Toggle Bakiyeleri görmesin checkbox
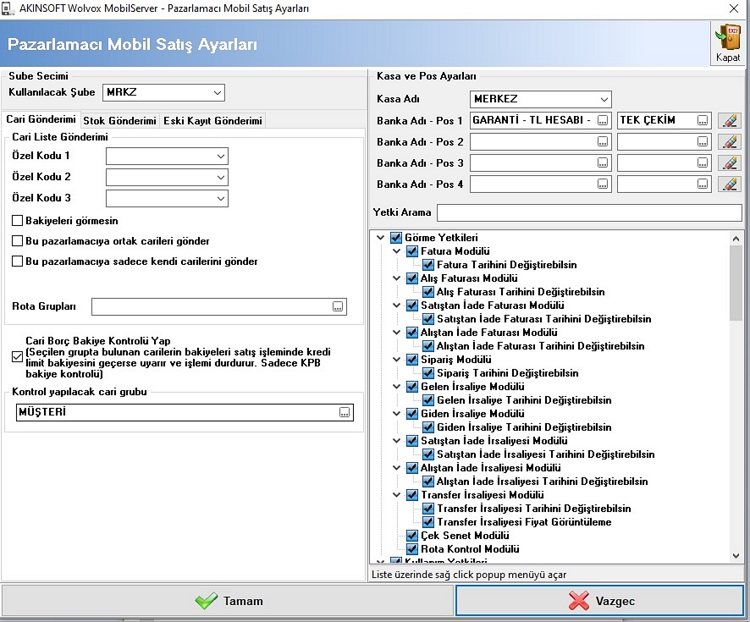Image resolution: width=750 pixels, height=622 pixels. pos(17,221)
